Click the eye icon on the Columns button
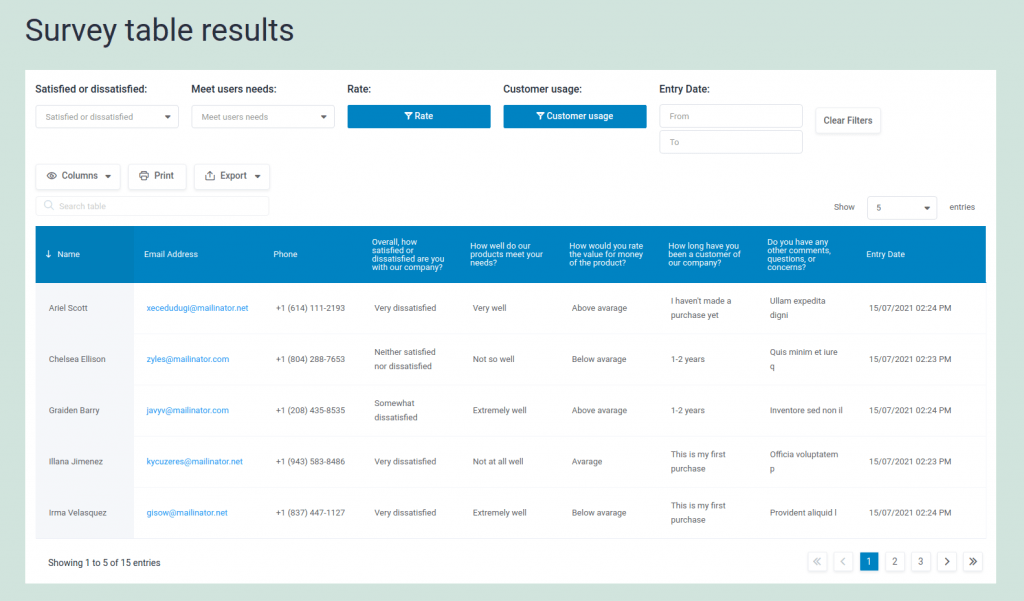The height and width of the screenshot is (601, 1024). pyautogui.click(x=52, y=176)
